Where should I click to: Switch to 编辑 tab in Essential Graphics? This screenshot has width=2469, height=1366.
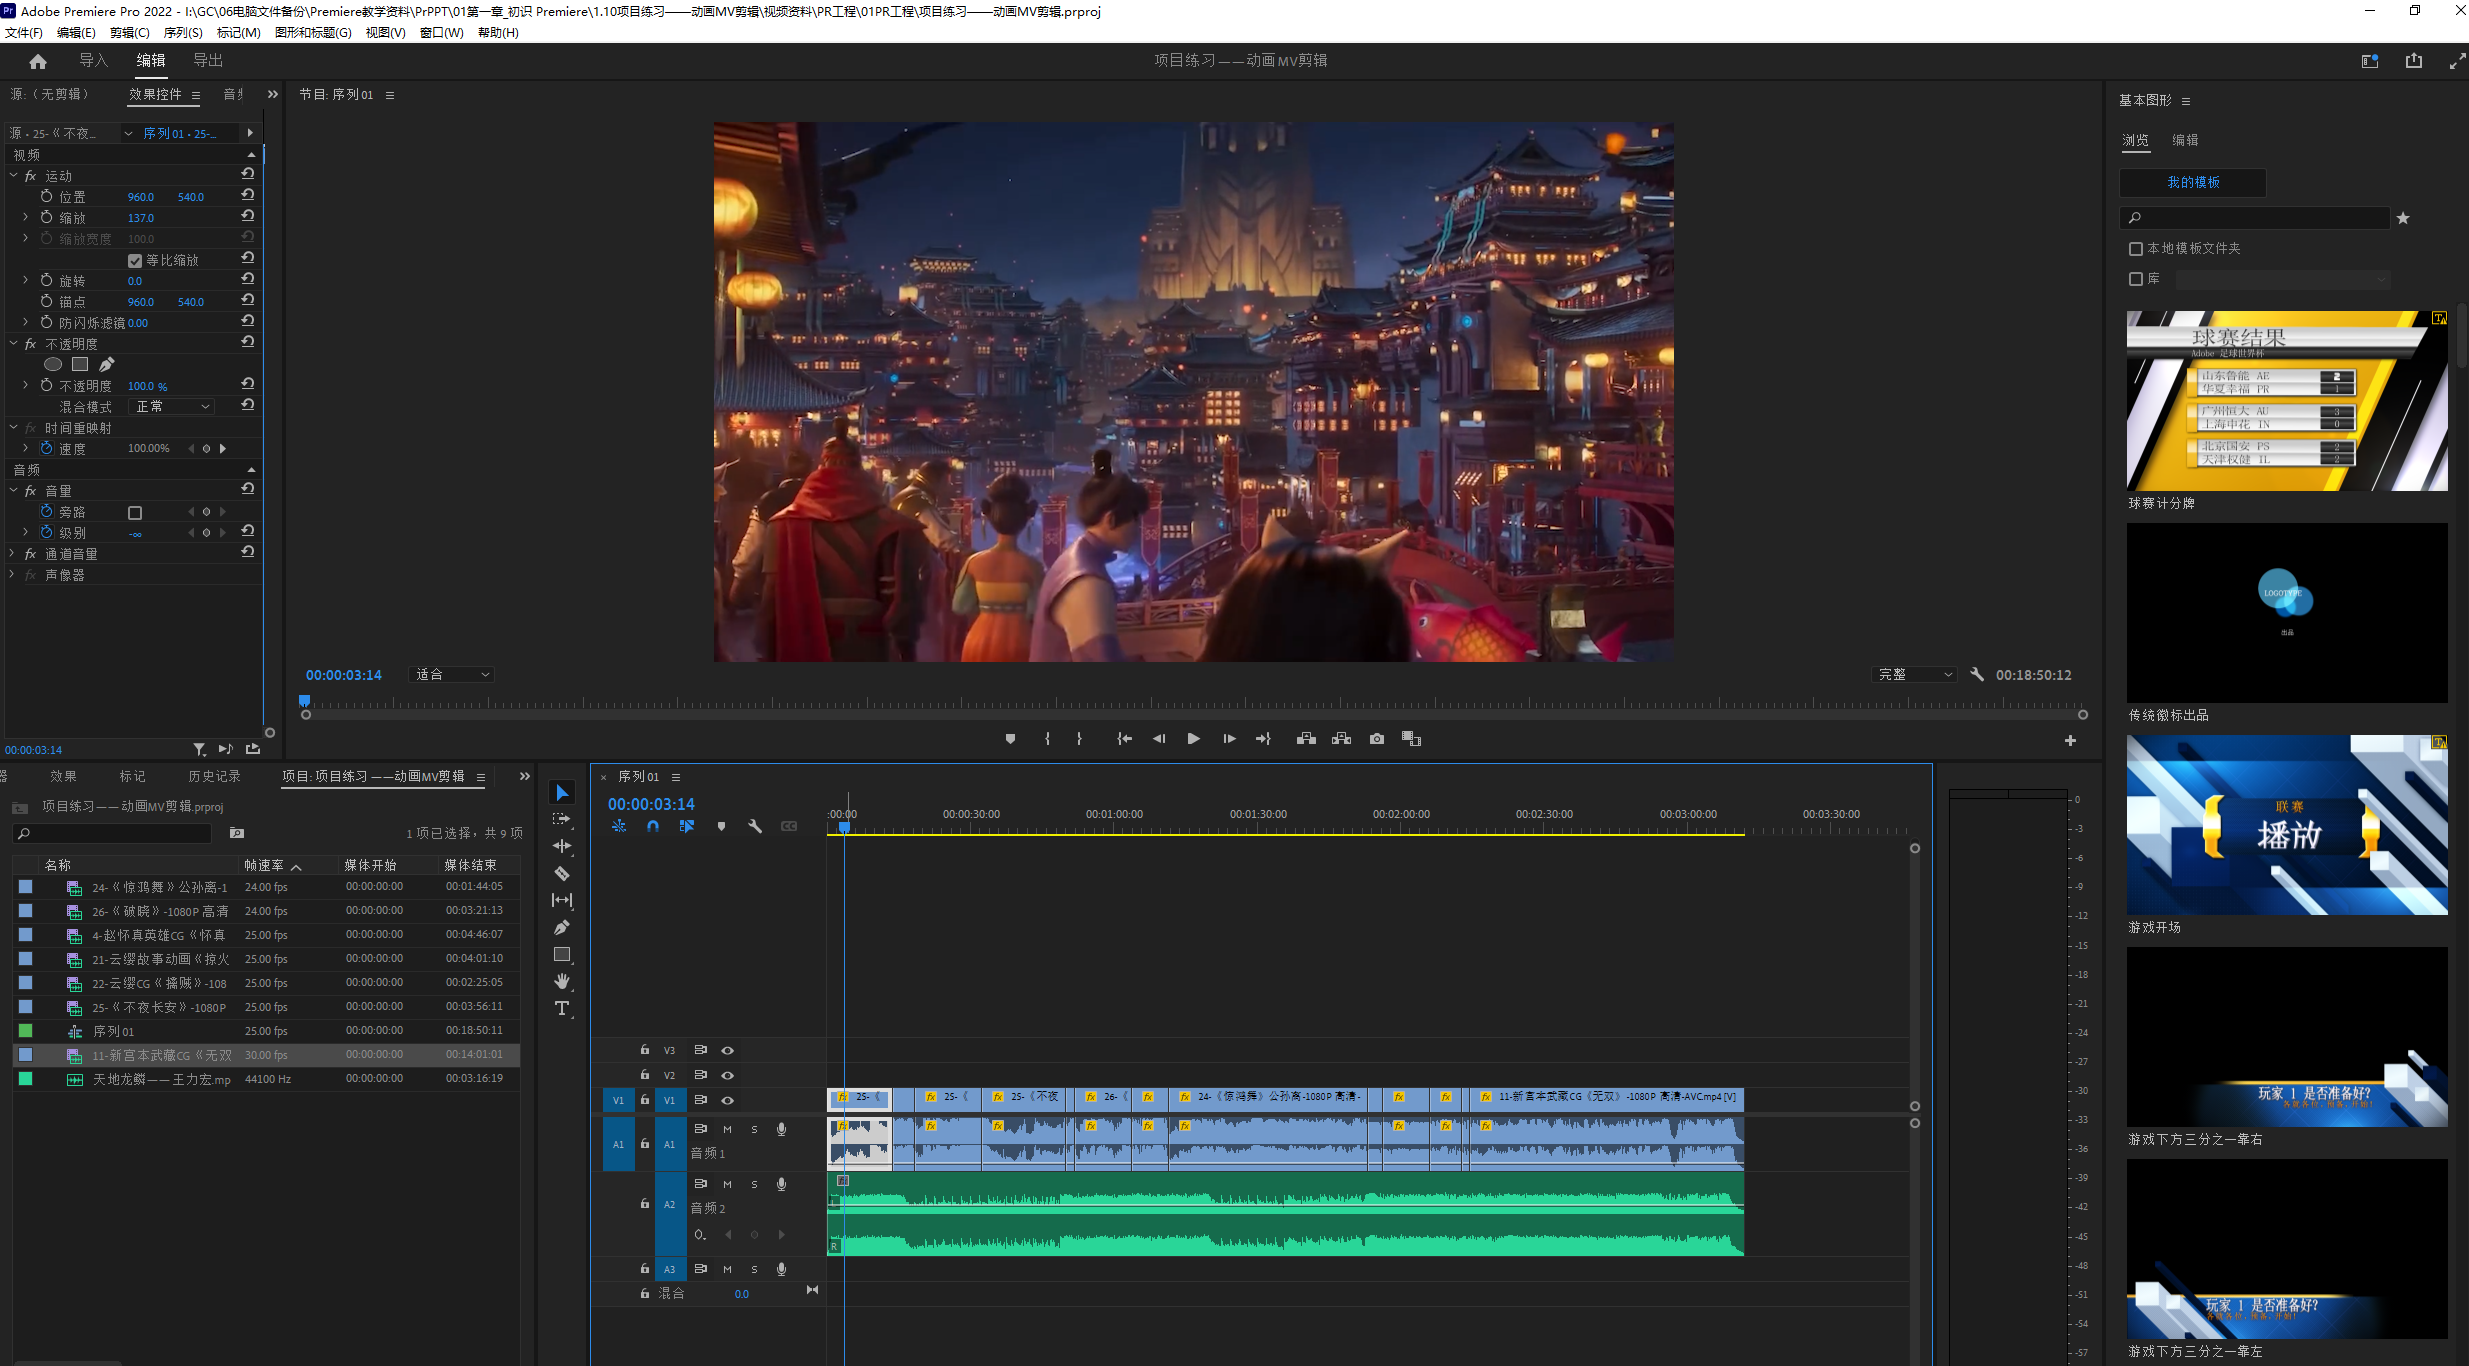(x=2185, y=141)
